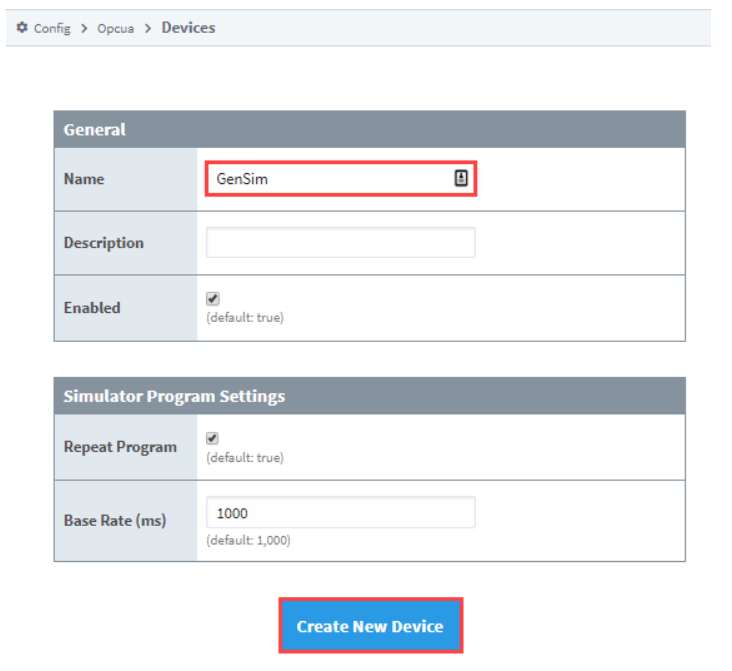
Task: Click the Config gear icon
Action: tap(22, 28)
